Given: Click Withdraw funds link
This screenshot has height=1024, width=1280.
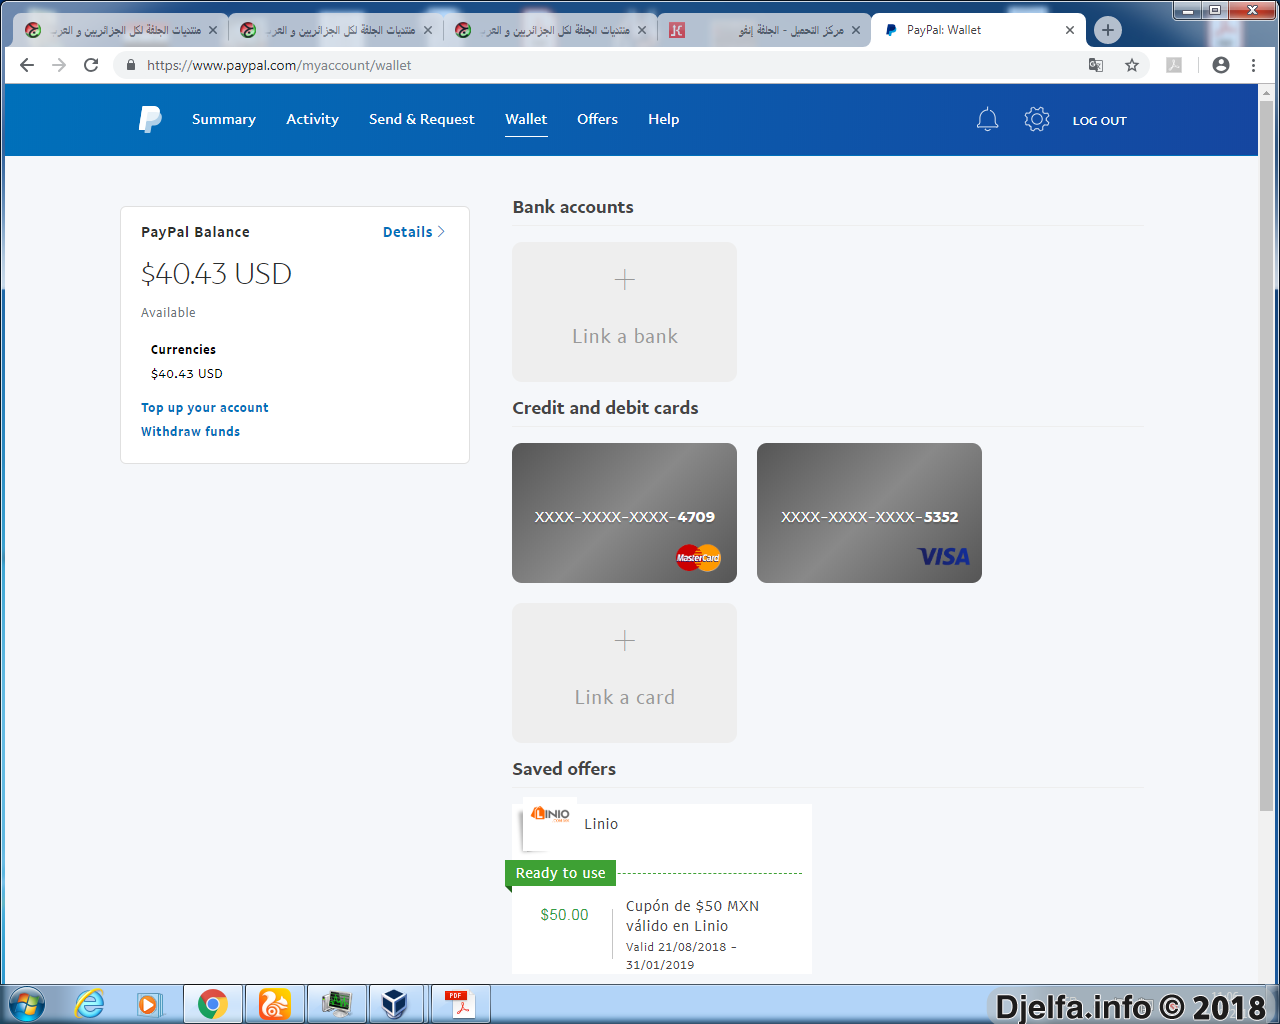Looking at the screenshot, I should (x=191, y=432).
